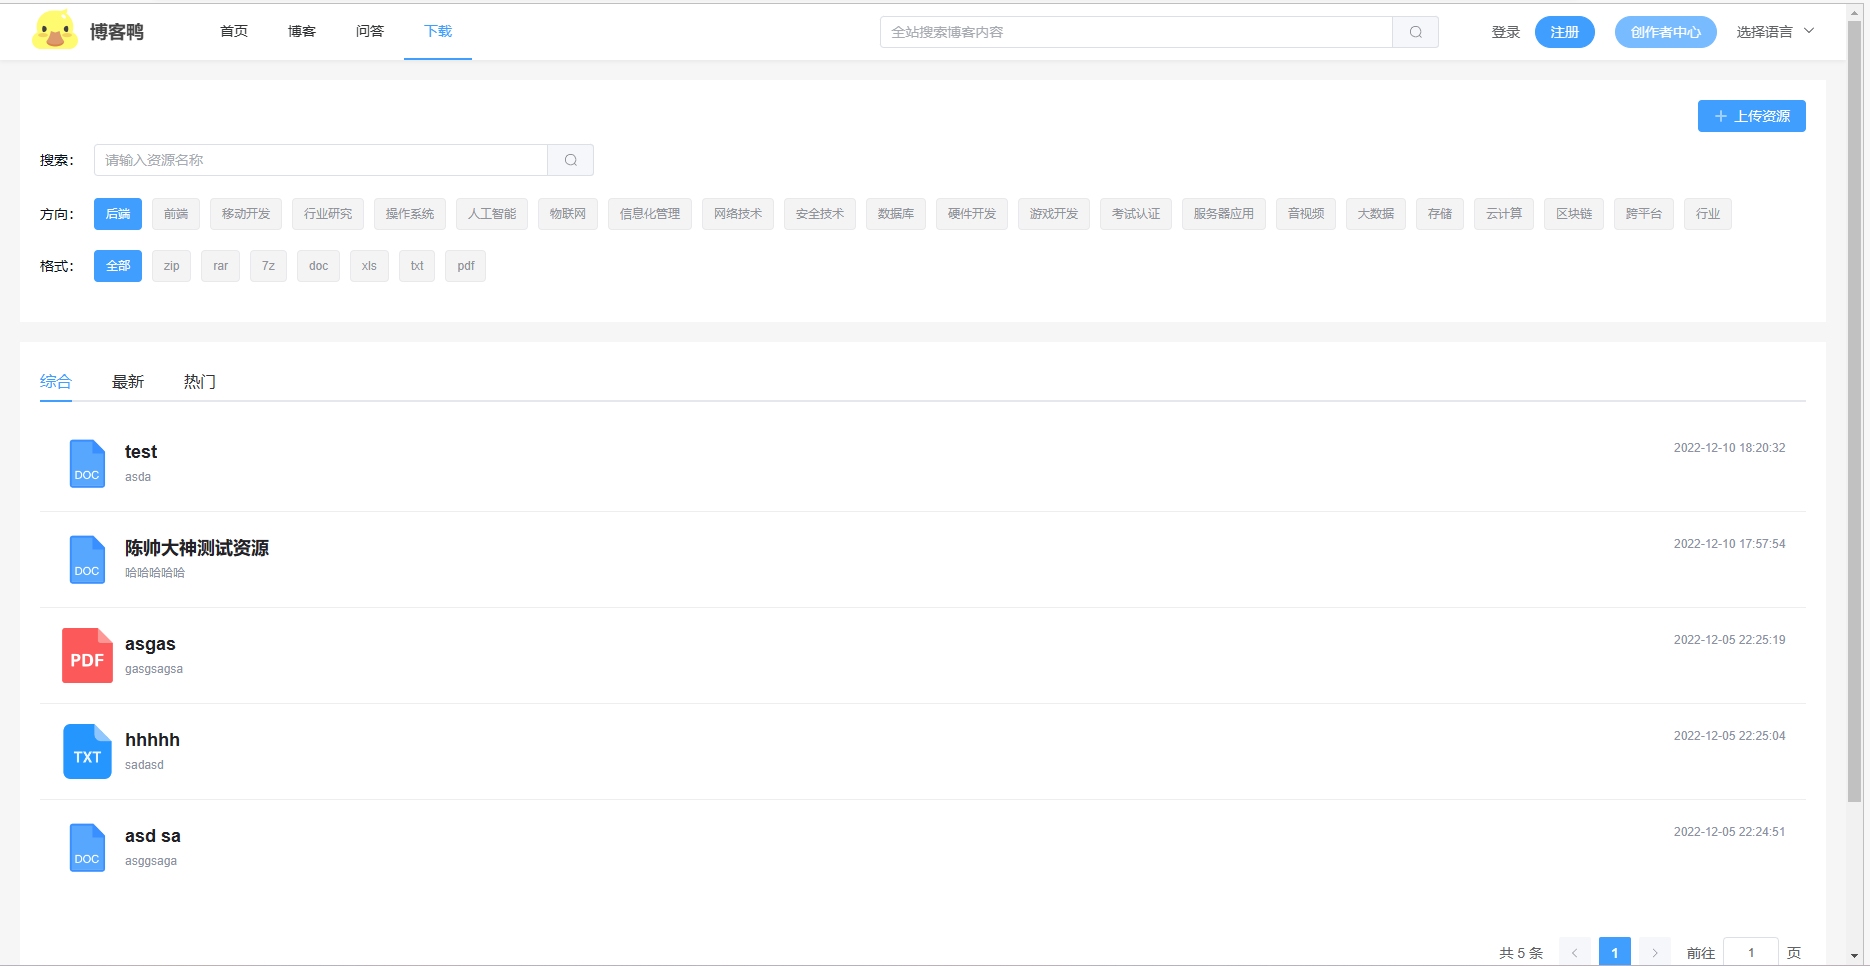
Task: Switch to the 最新 tab
Action: (x=128, y=381)
